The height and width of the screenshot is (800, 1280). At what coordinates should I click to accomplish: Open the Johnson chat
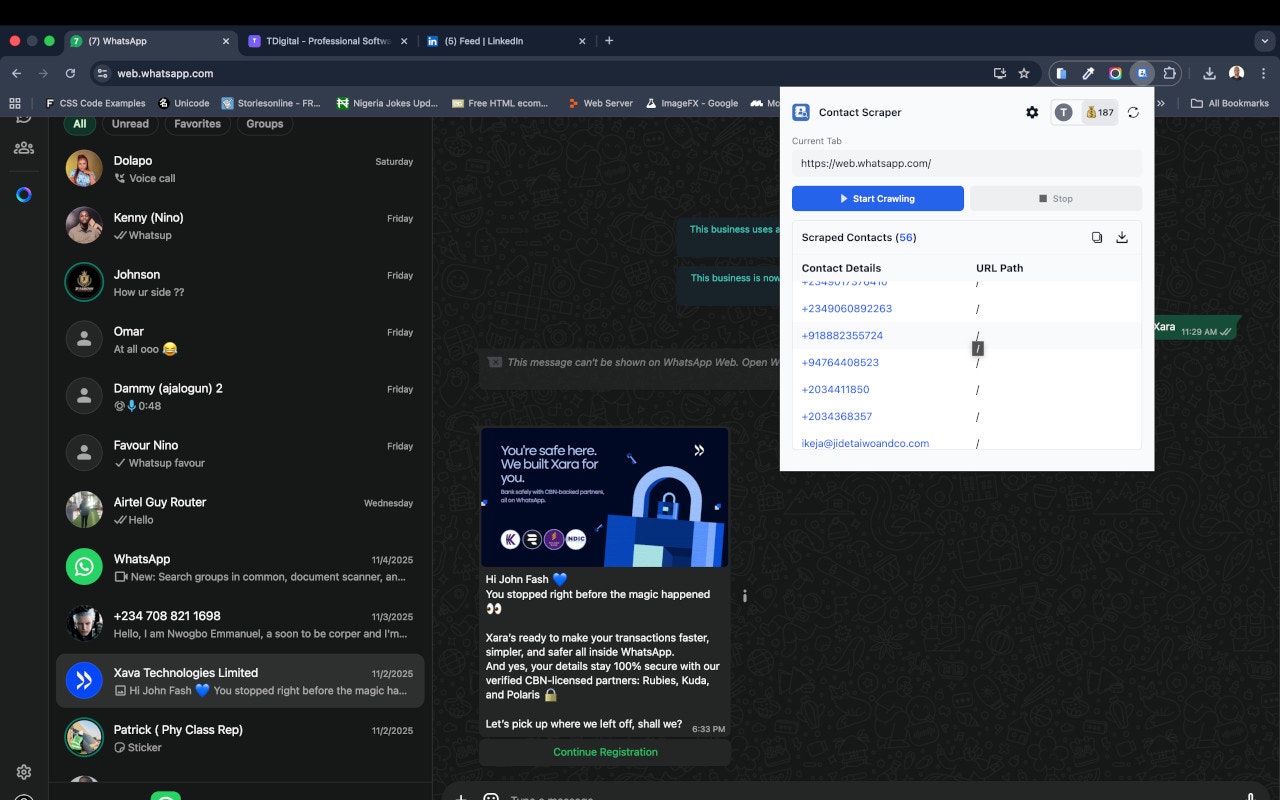240,282
